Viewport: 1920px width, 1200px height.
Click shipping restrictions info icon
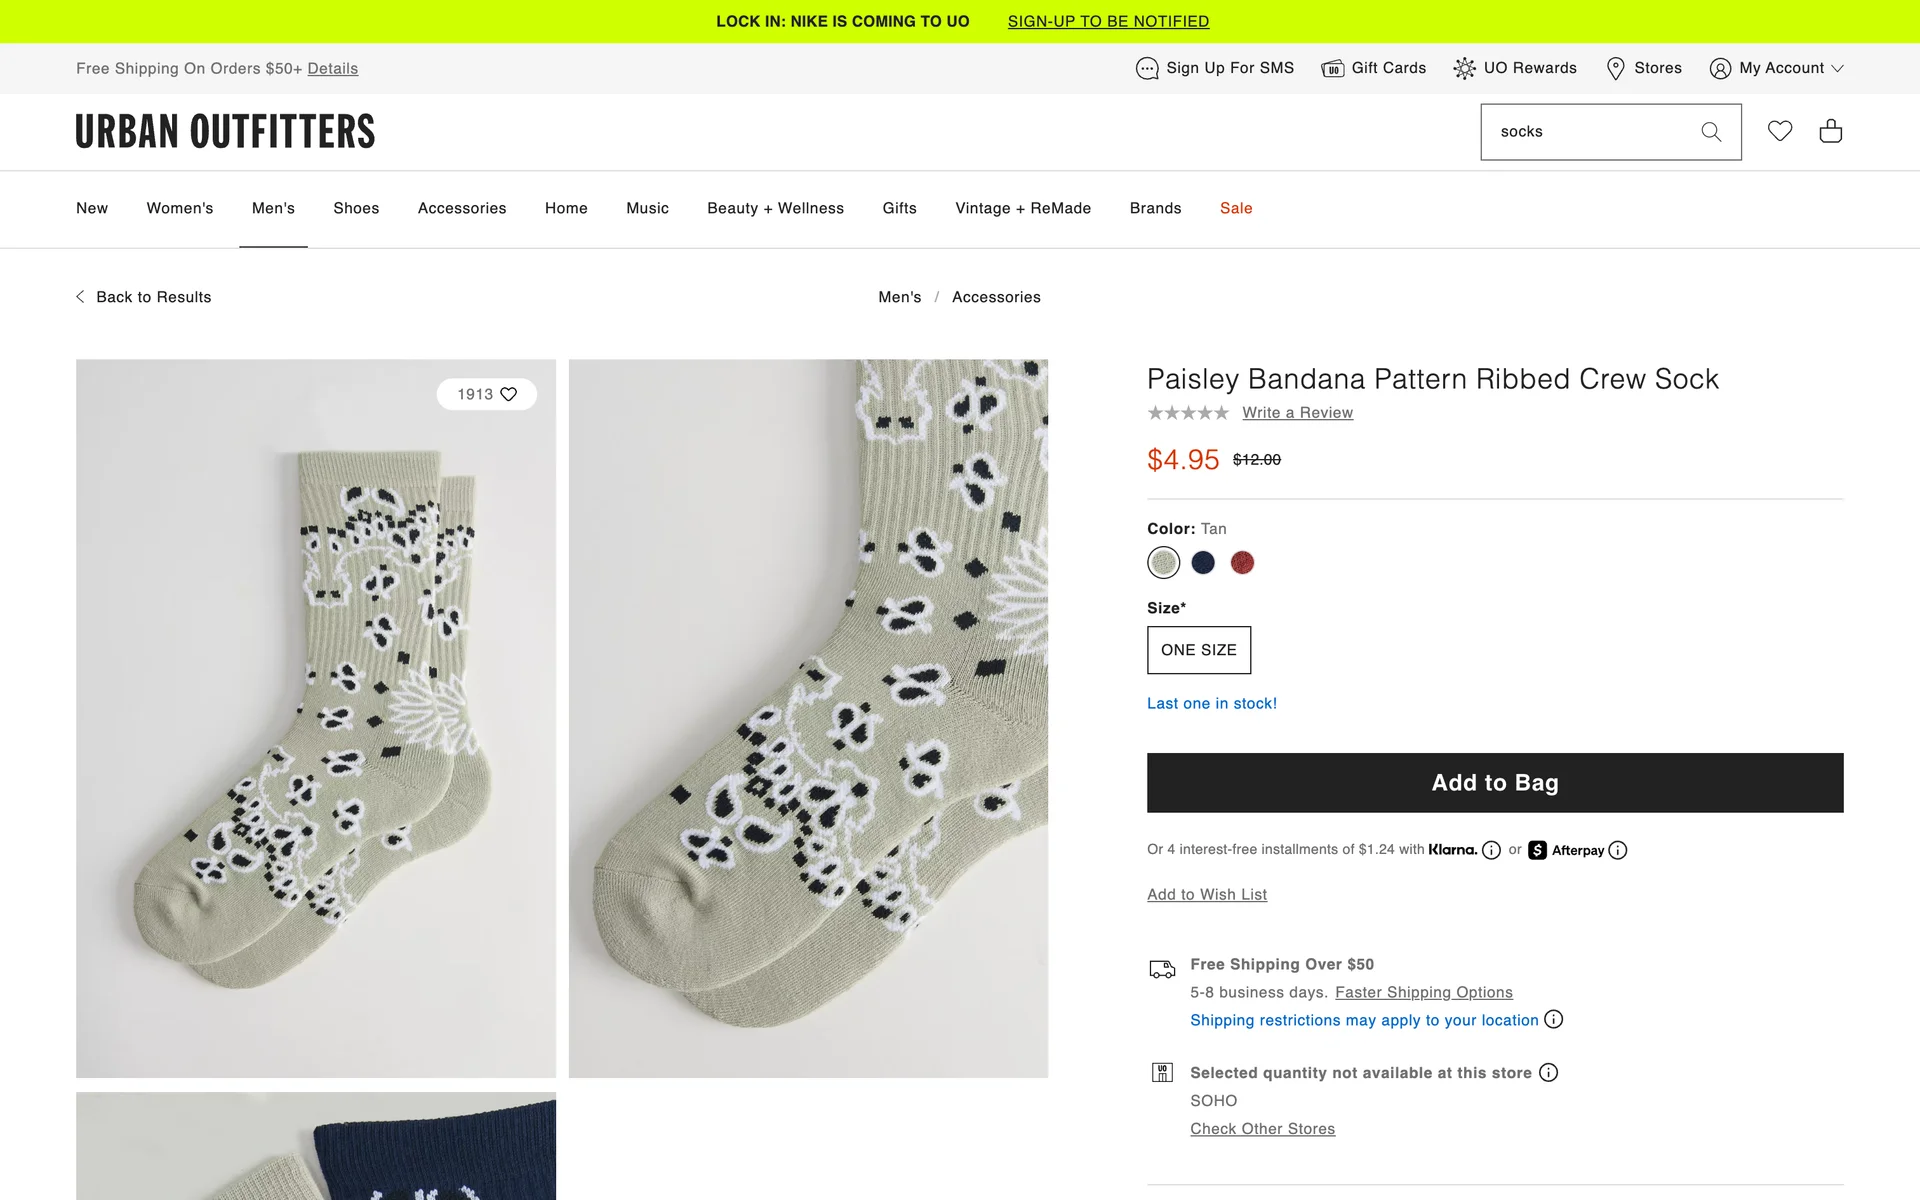point(1553,1019)
